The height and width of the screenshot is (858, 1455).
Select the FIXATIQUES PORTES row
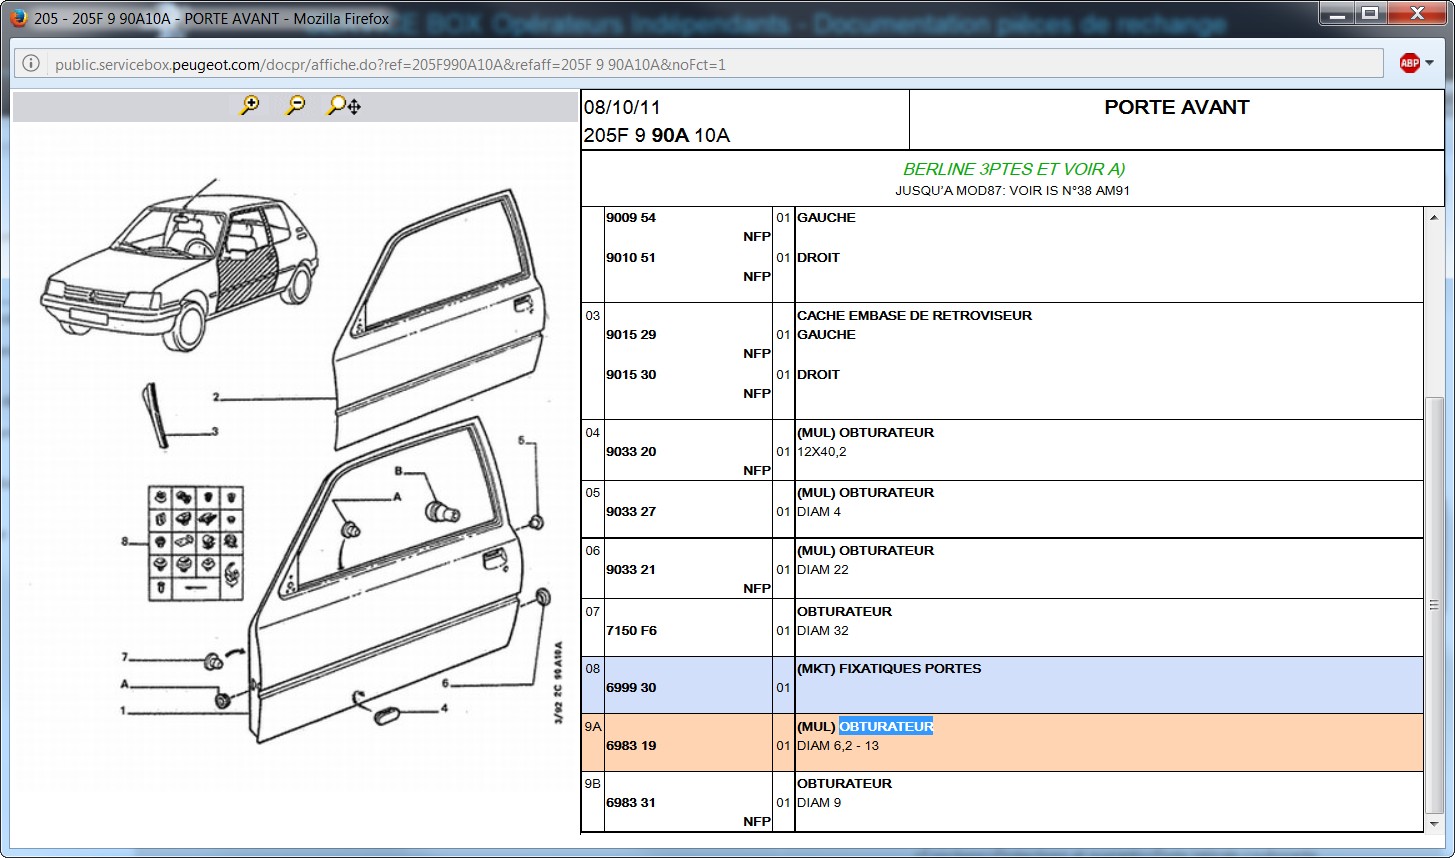pyautogui.click(x=889, y=669)
